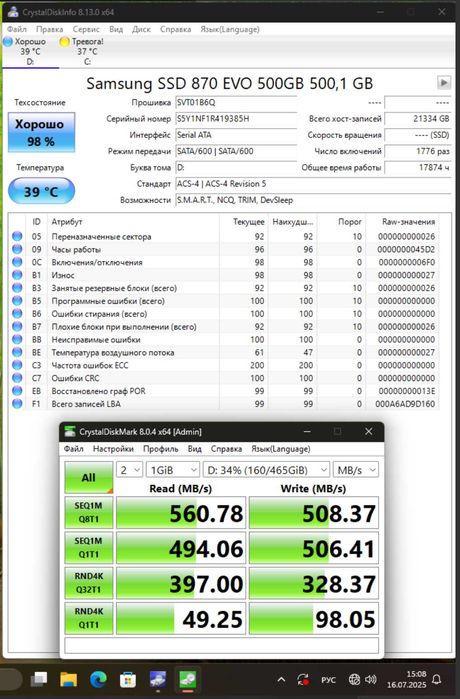
Task: Select the C: disk tab marked Тревога!
Action: pyautogui.click(x=87, y=52)
